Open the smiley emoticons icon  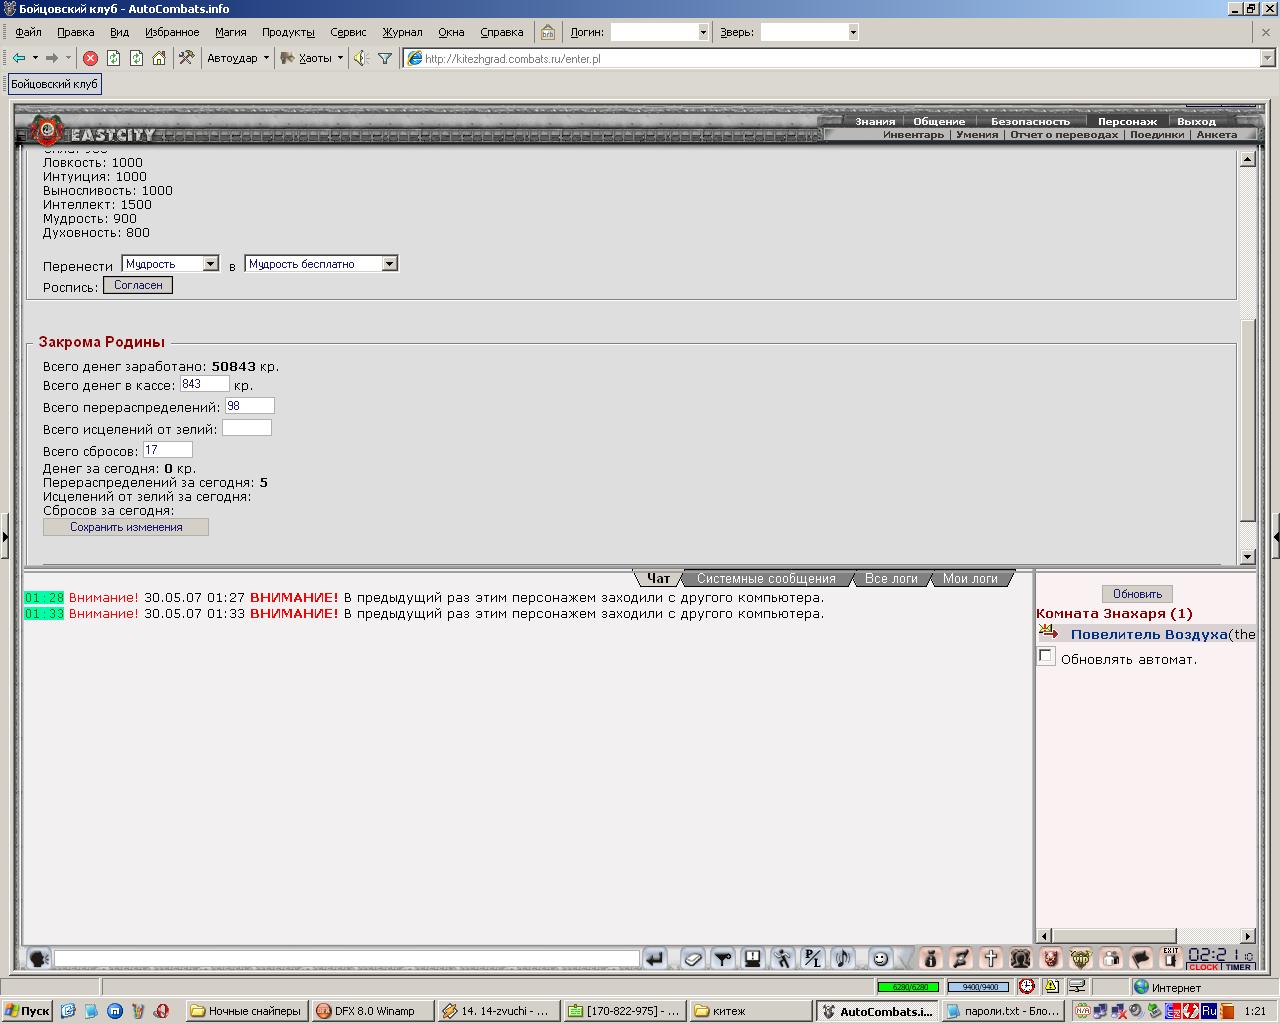coord(880,958)
